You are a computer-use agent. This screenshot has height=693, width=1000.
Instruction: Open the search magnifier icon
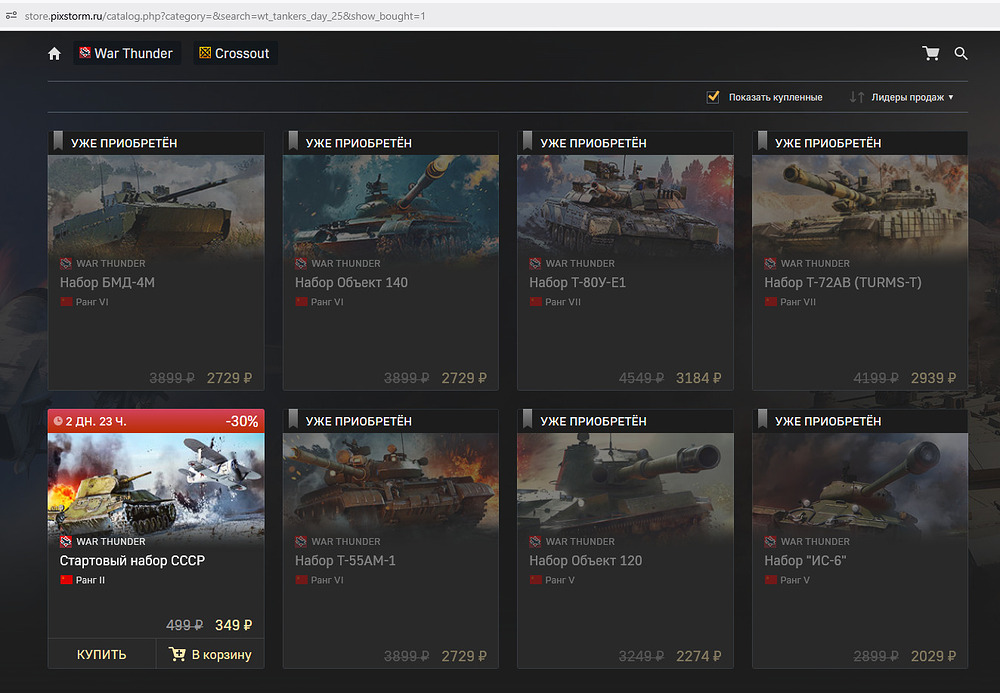pos(960,54)
